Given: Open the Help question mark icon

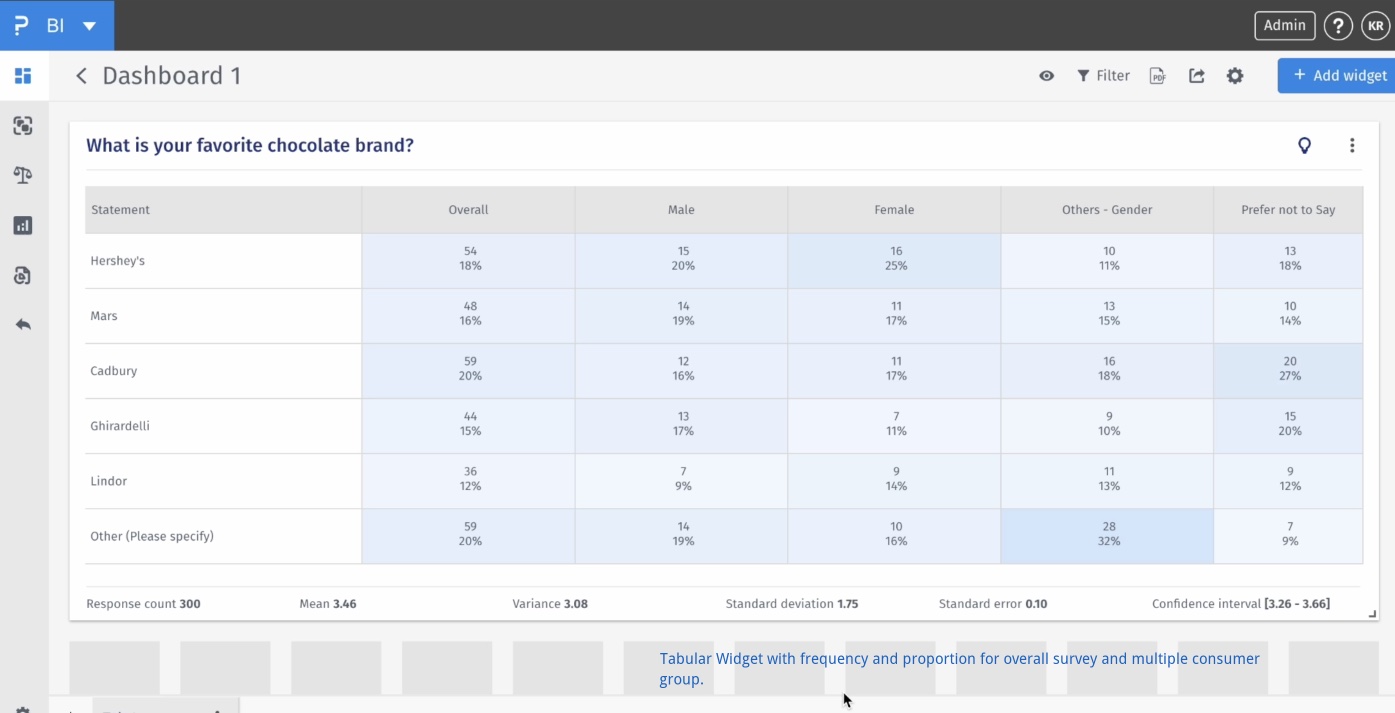Looking at the screenshot, I should [1338, 25].
